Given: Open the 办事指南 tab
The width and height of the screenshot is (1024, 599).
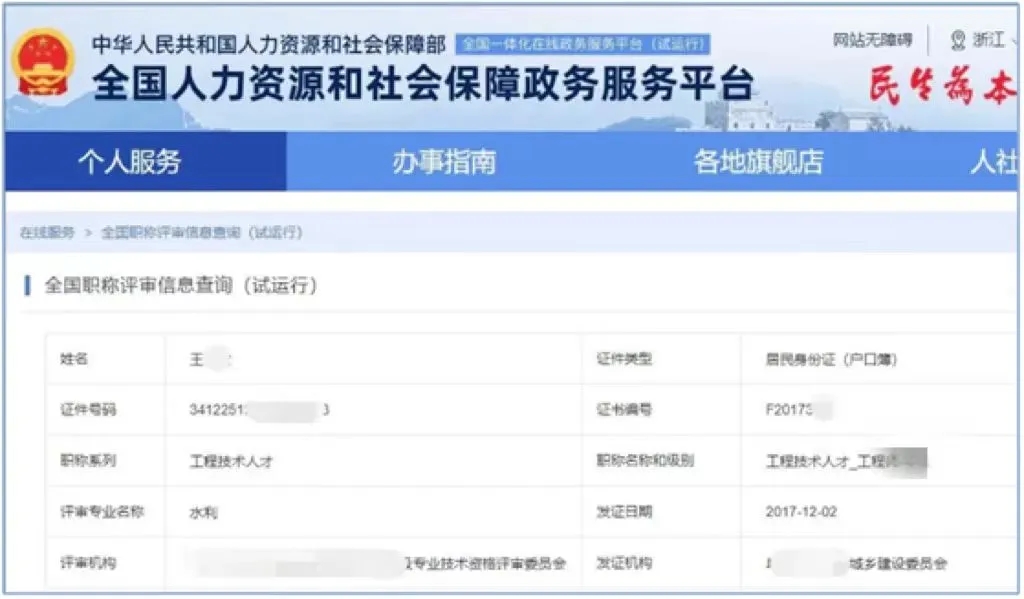Looking at the screenshot, I should pyautogui.click(x=444, y=161).
